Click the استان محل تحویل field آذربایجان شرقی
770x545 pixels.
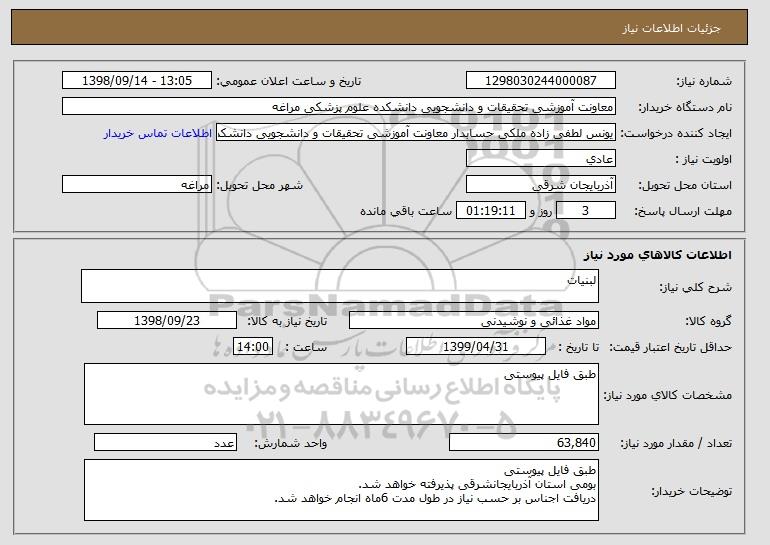click(x=541, y=185)
